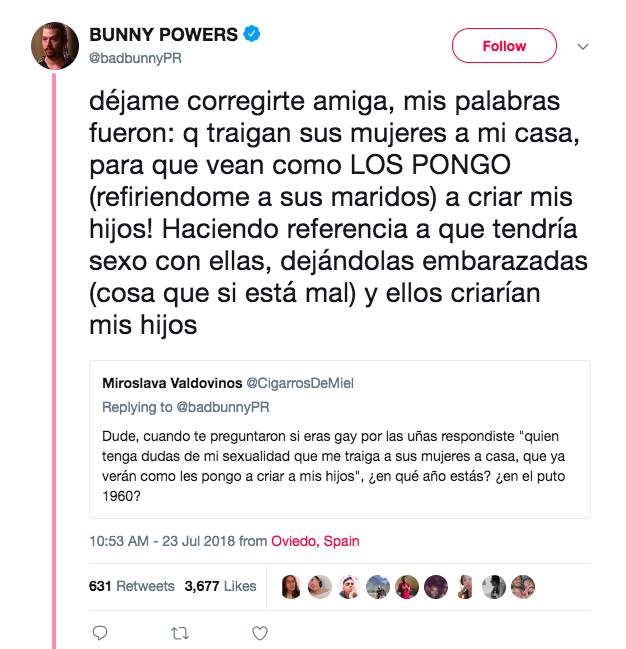Click the blue verified badge

254,35
